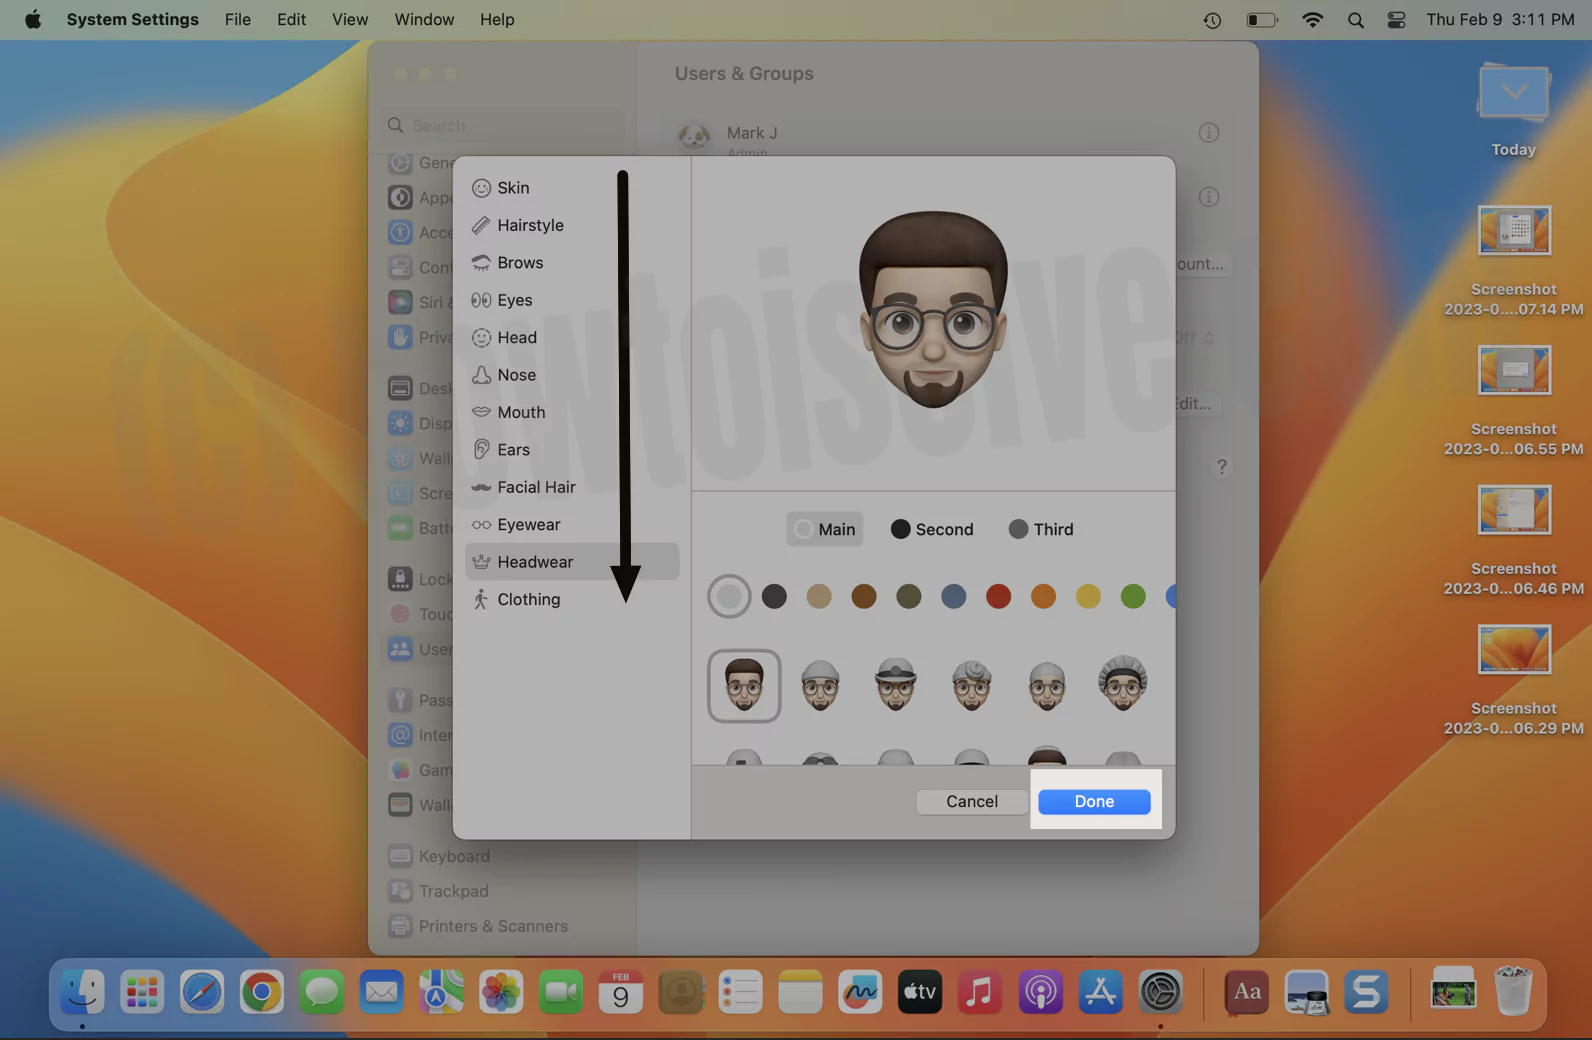Select the Mouth category
The height and width of the screenshot is (1040, 1592).
click(x=572, y=412)
